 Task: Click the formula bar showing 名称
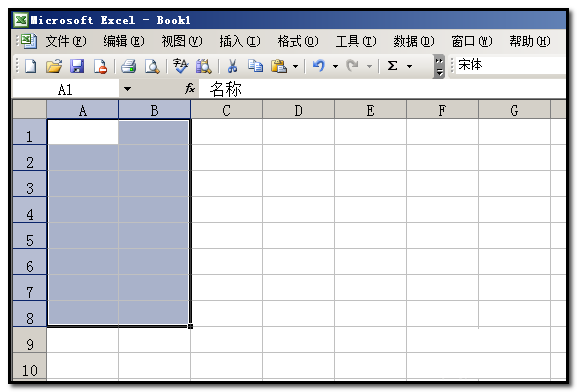pyautogui.click(x=382, y=89)
